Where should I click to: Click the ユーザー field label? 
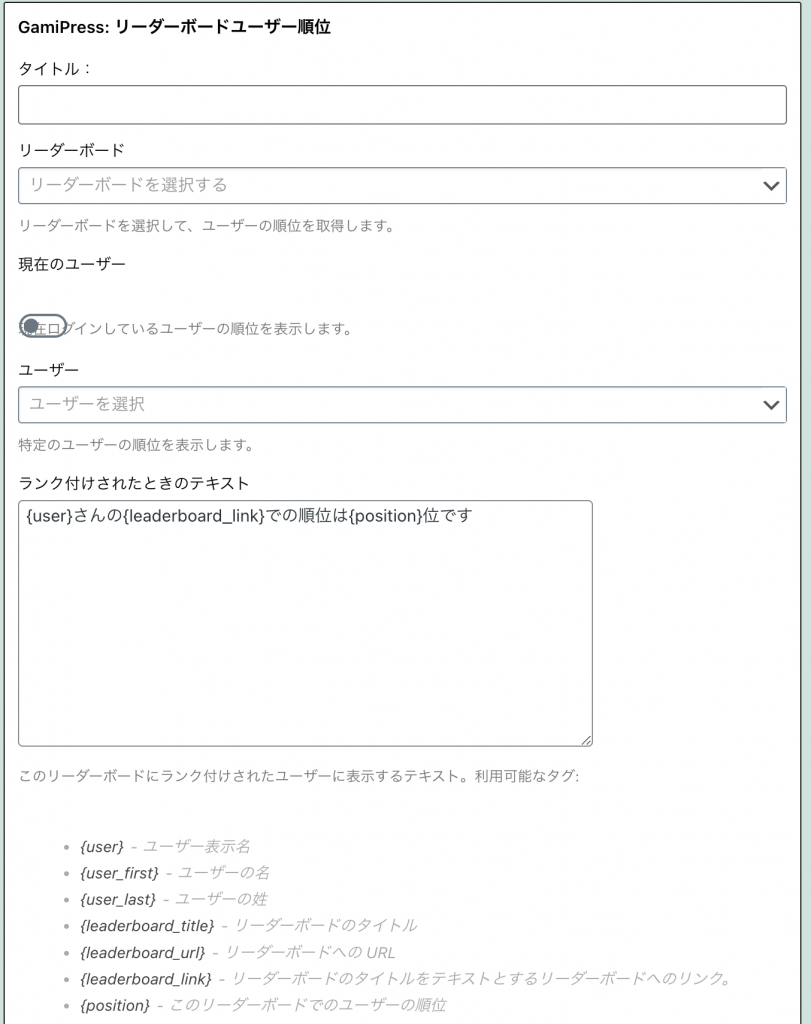click(48, 370)
